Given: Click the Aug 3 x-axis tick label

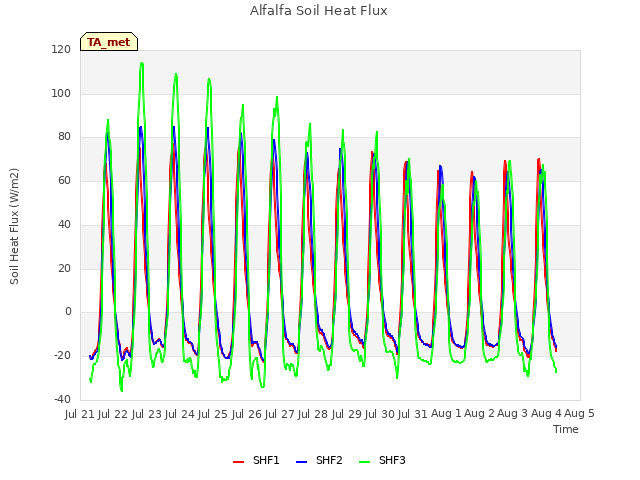Looking at the screenshot, I should click(513, 414).
